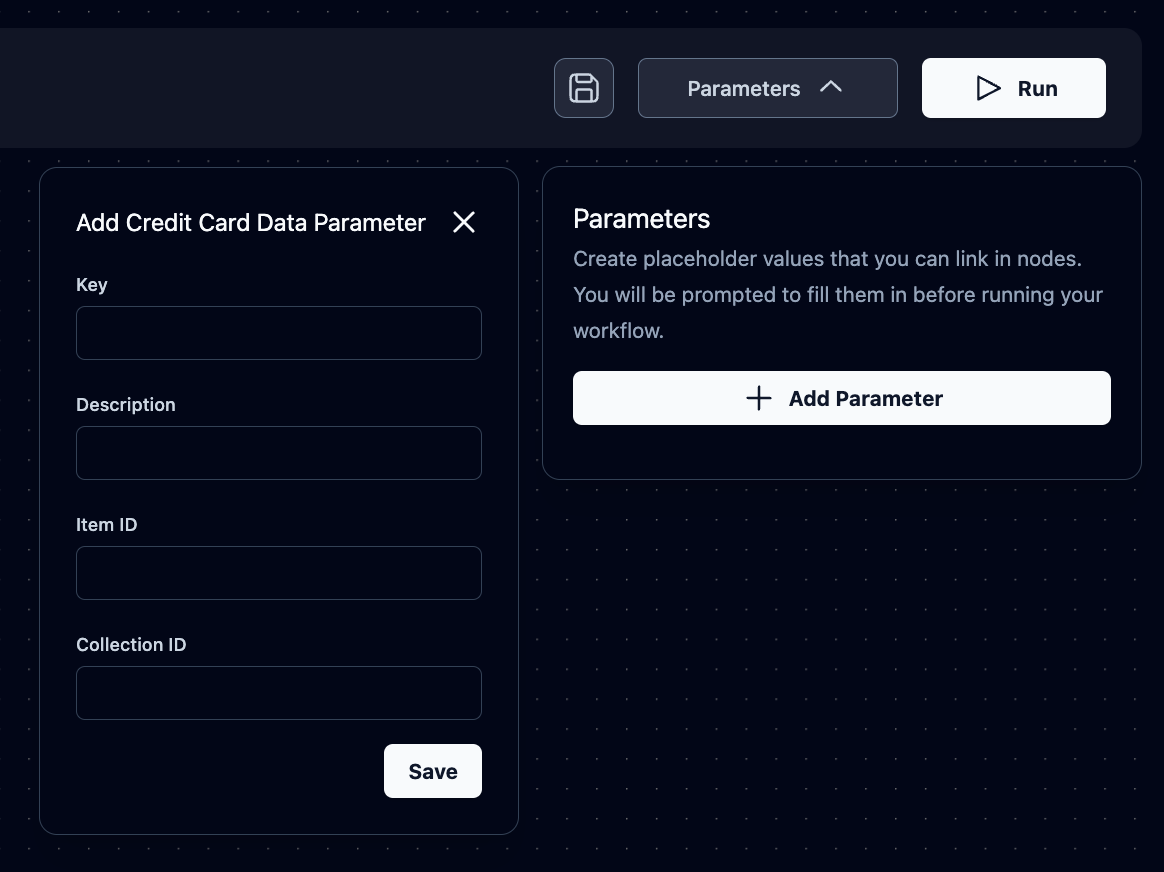
Task: Close the Add Credit Card Data Parameter panel
Action: click(464, 222)
